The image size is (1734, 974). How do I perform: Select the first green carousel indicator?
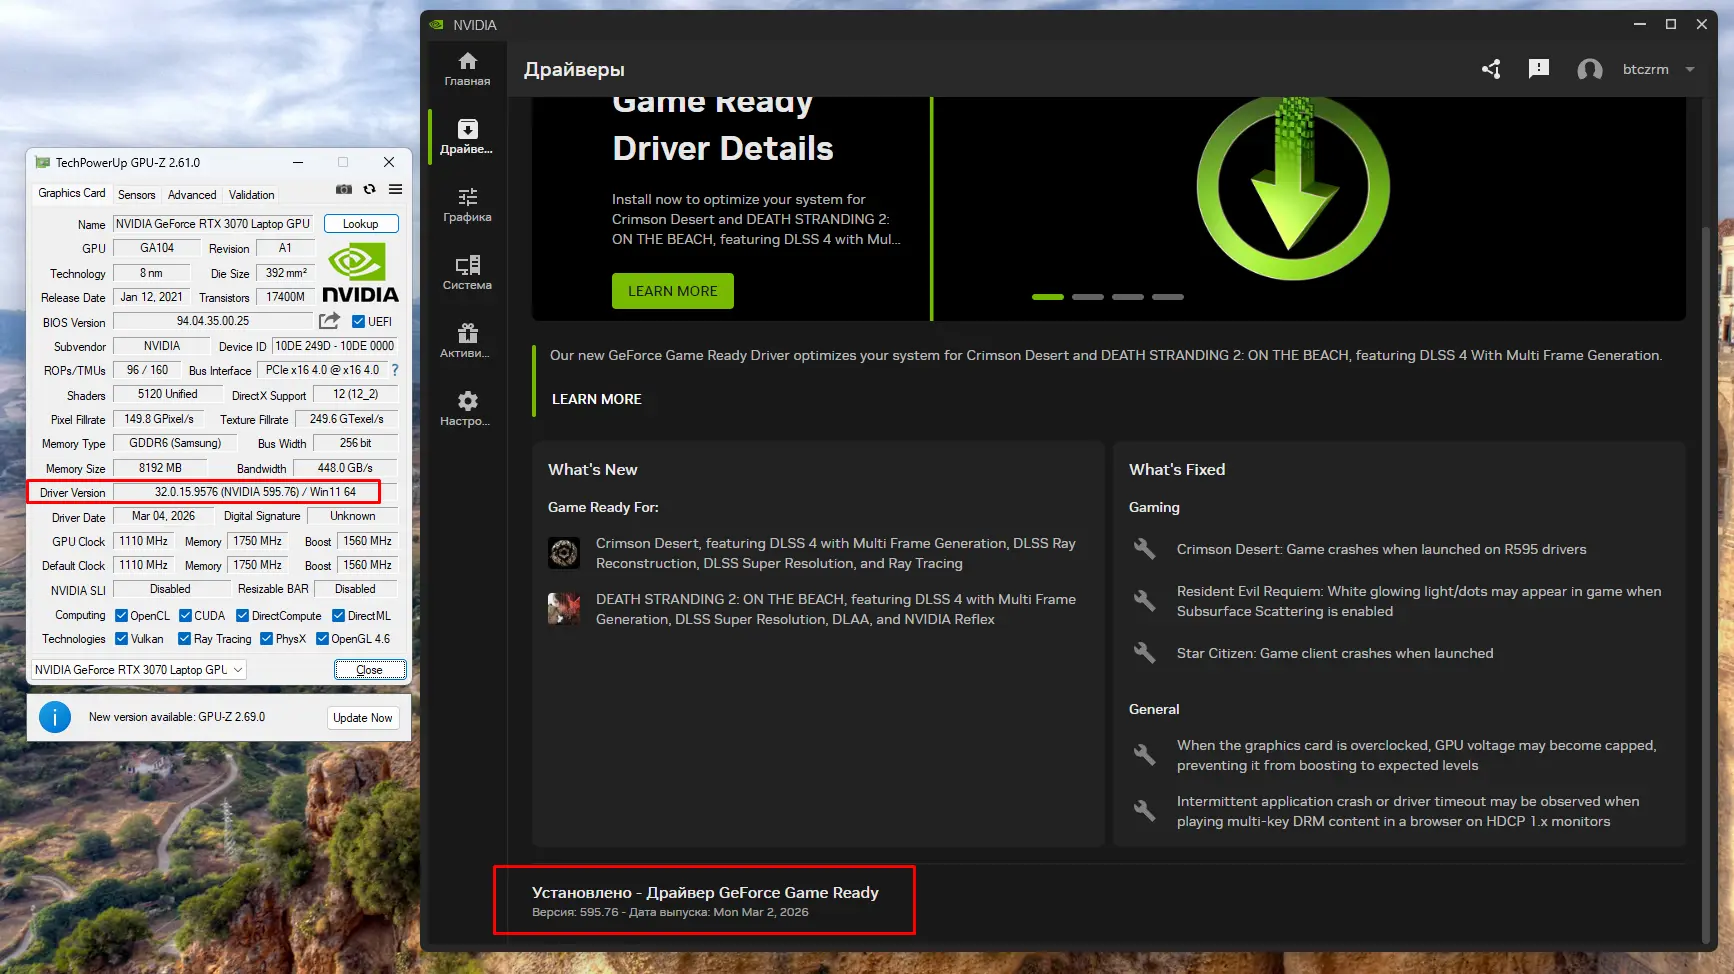[x=1048, y=297]
